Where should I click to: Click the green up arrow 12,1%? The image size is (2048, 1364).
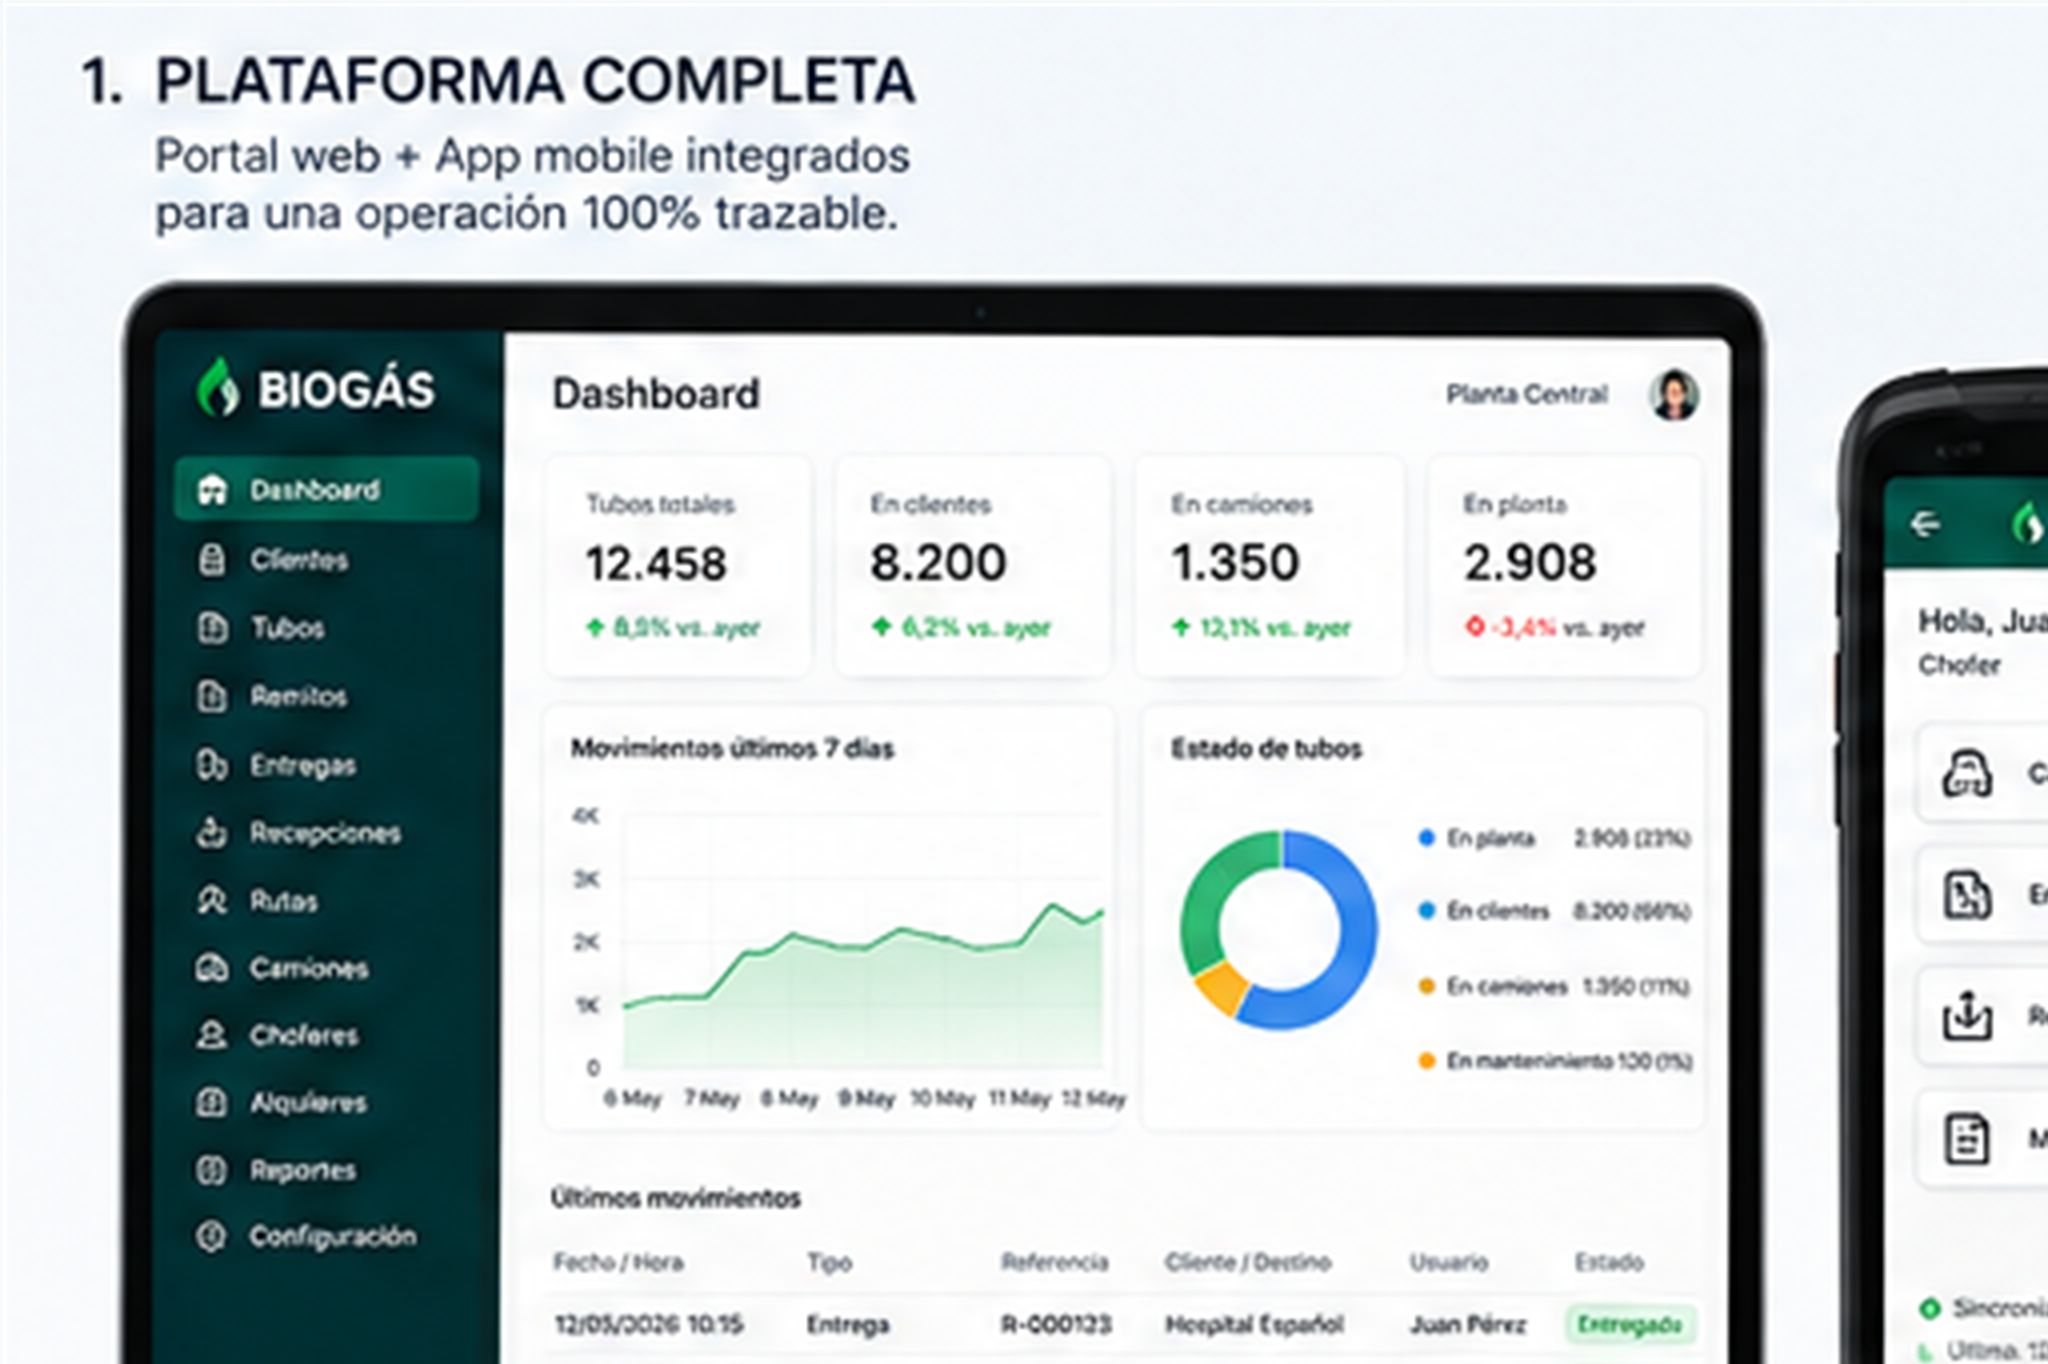click(x=1181, y=627)
